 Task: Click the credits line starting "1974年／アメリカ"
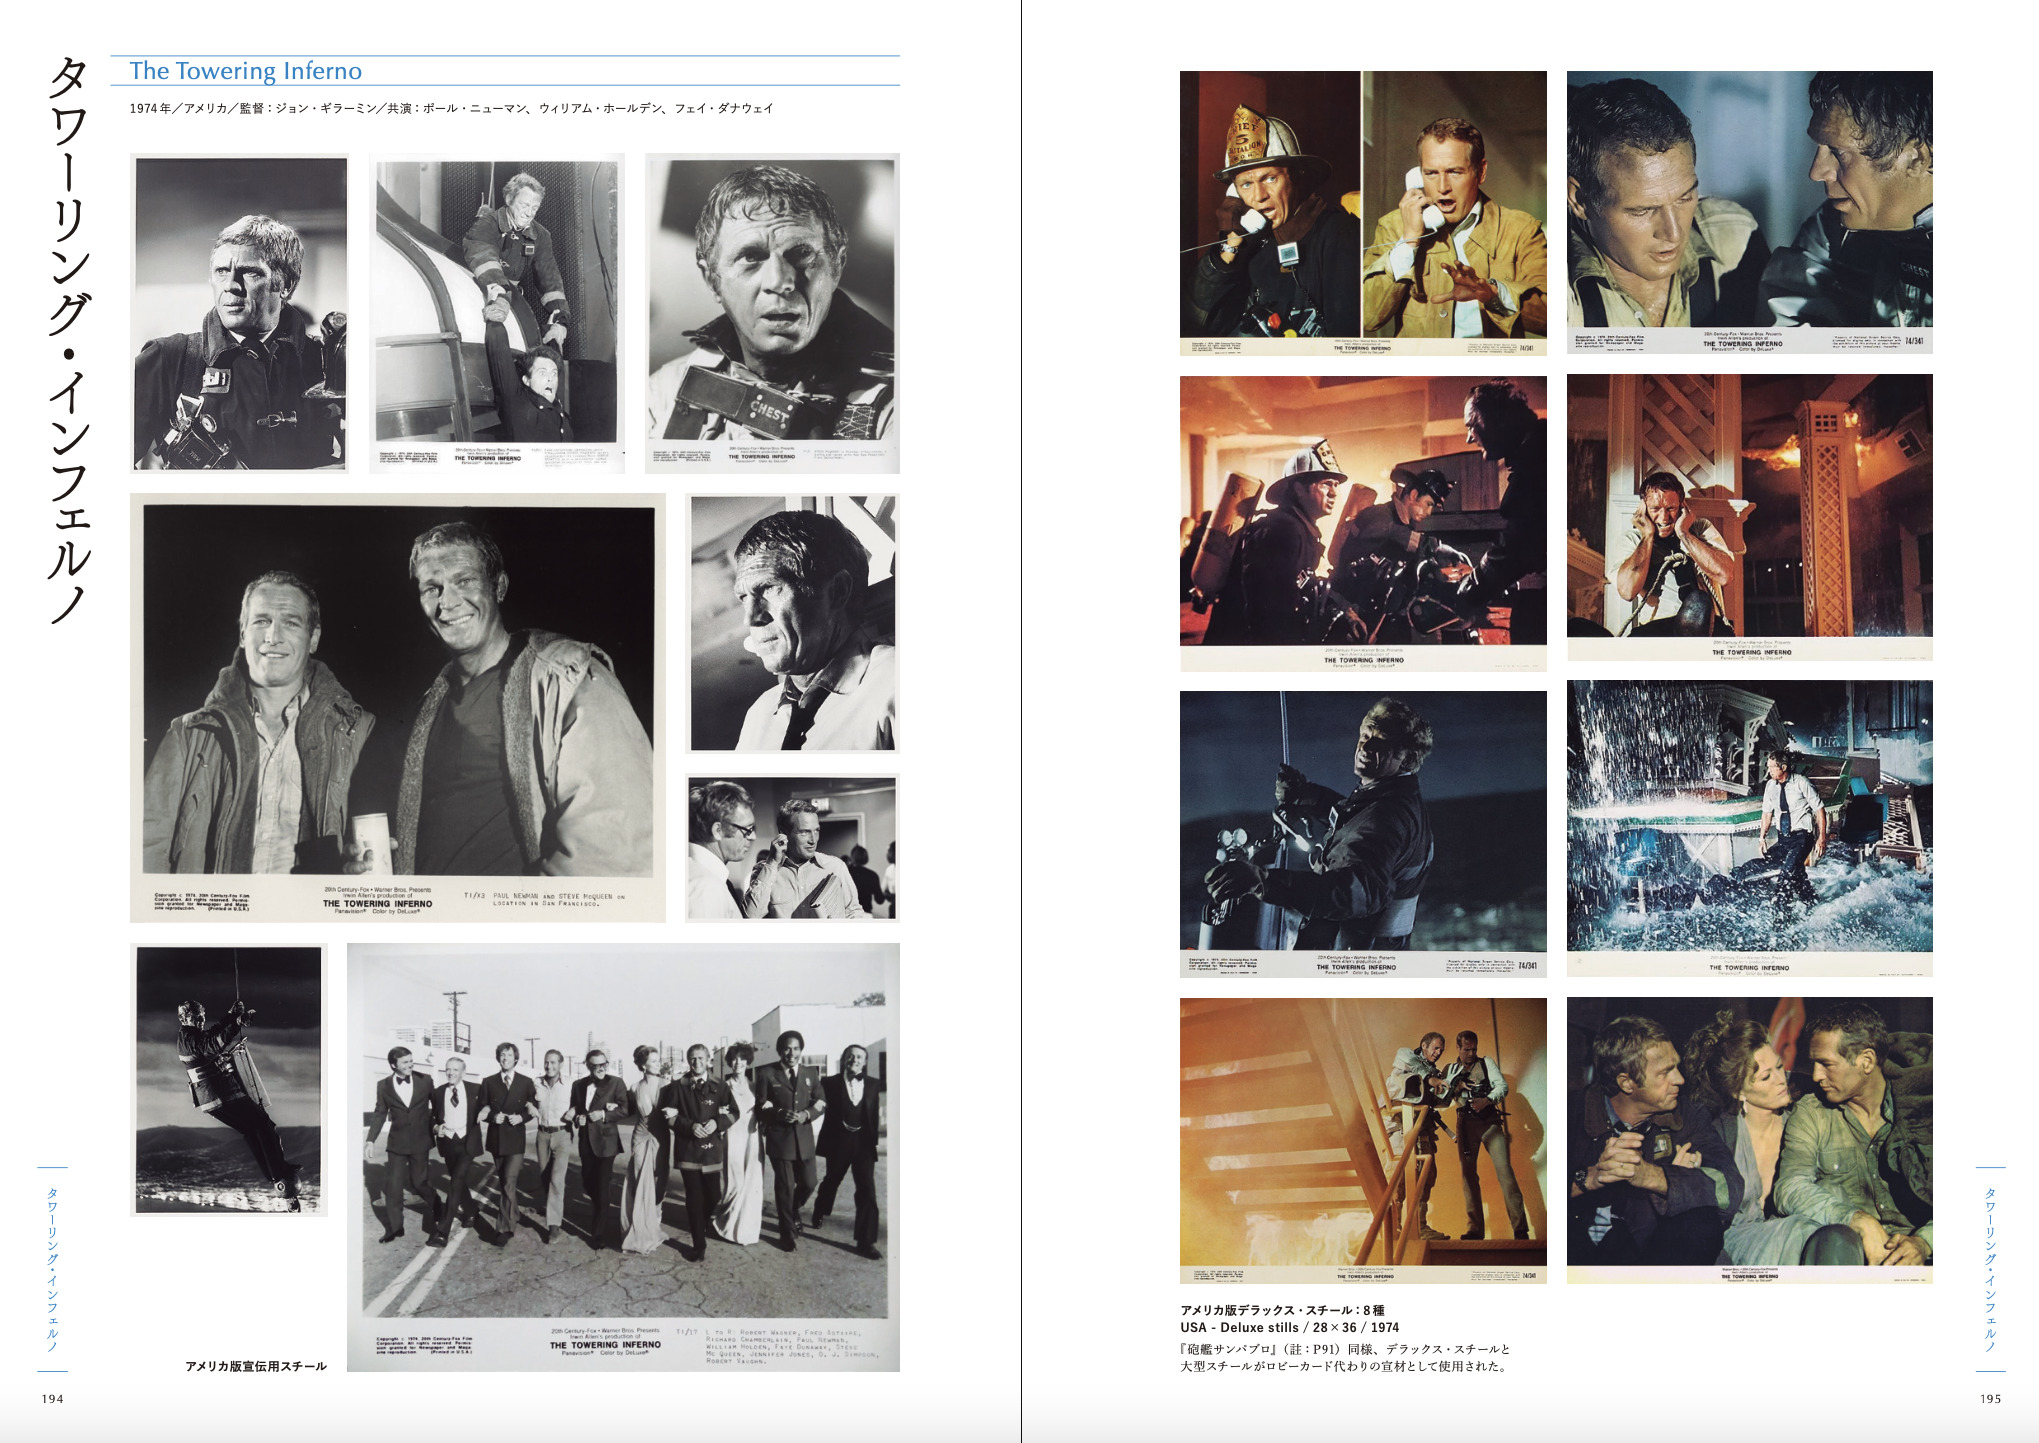click(451, 108)
